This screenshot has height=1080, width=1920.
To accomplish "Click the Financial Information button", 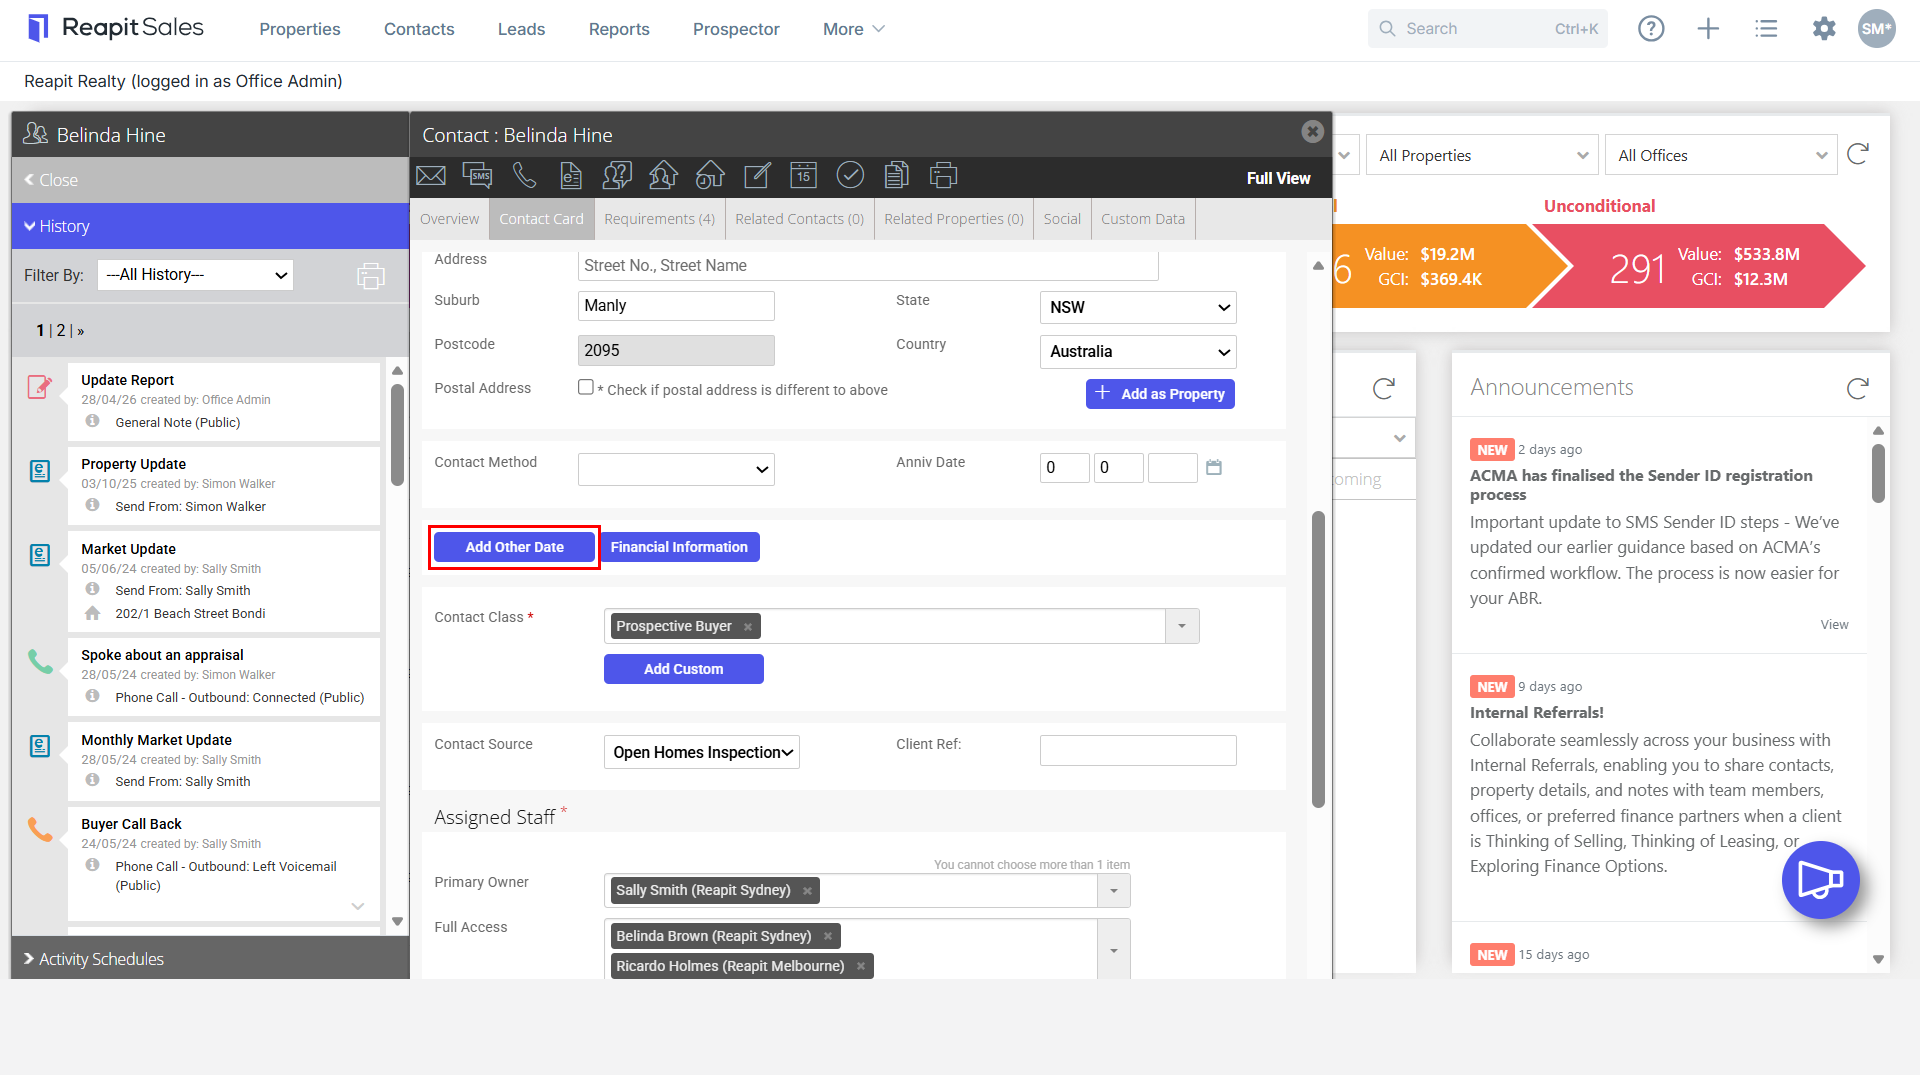I will click(680, 547).
